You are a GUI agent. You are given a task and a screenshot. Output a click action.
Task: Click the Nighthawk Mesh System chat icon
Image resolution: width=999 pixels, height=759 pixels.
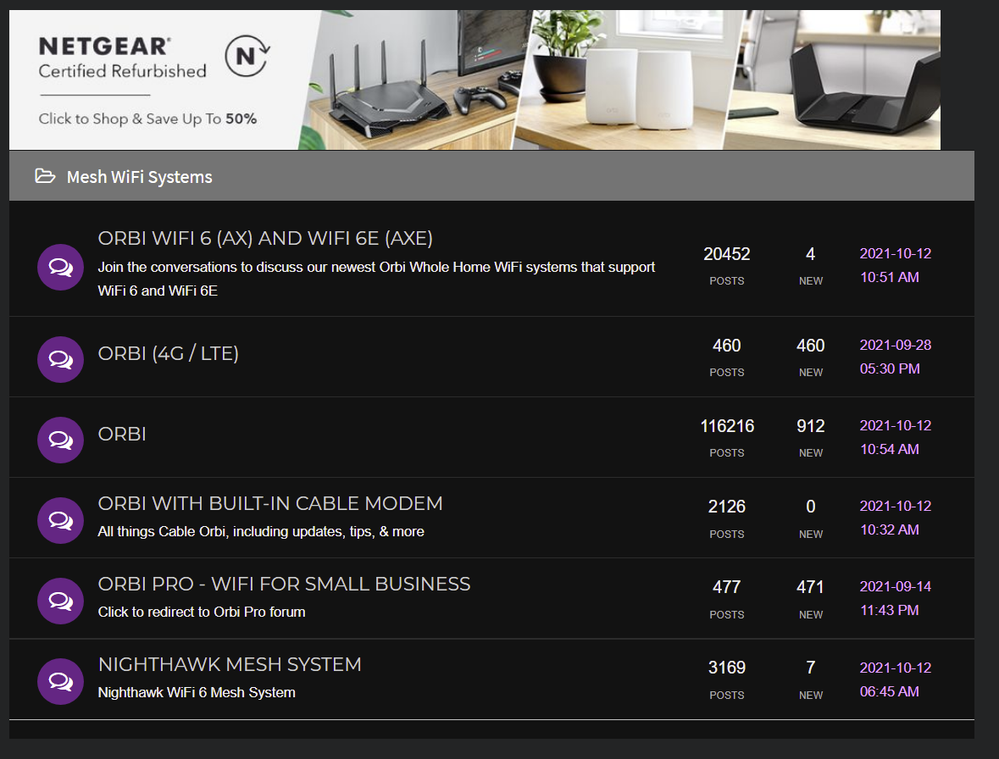[61, 681]
